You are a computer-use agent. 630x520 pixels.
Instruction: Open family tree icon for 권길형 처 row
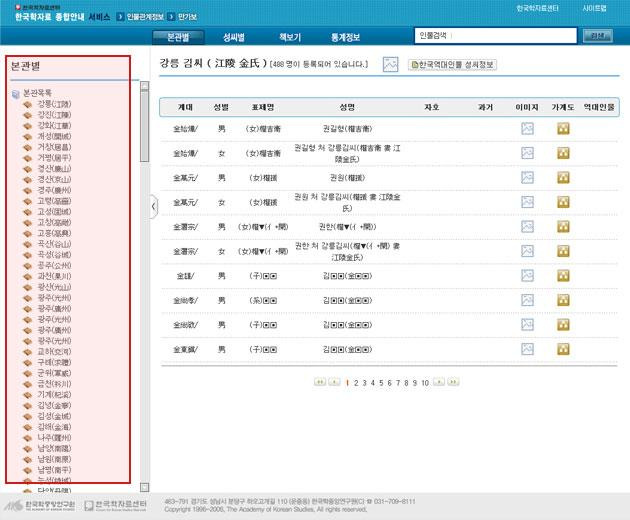click(x=563, y=153)
